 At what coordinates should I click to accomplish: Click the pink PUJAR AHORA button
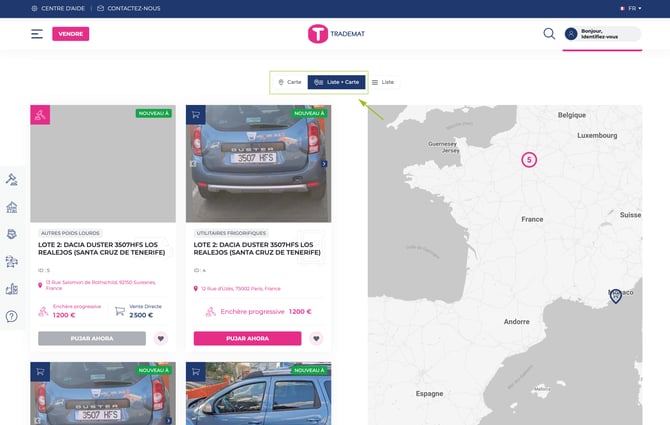point(247,338)
